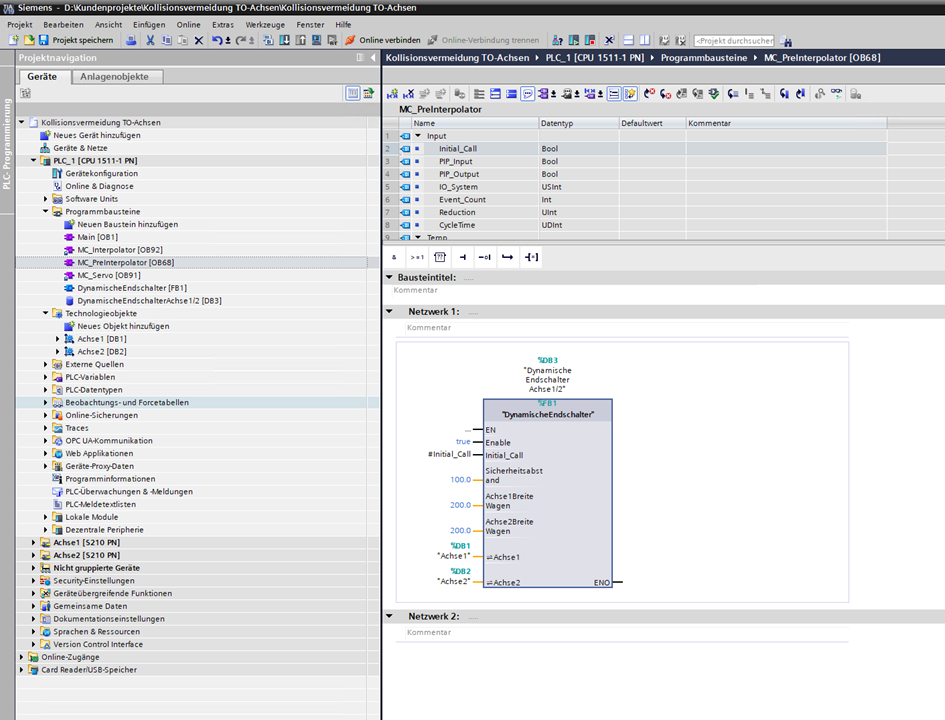Image resolution: width=945 pixels, height=720 pixels.
Task: Collapse the Programmbausteine folder
Action: tap(46, 212)
